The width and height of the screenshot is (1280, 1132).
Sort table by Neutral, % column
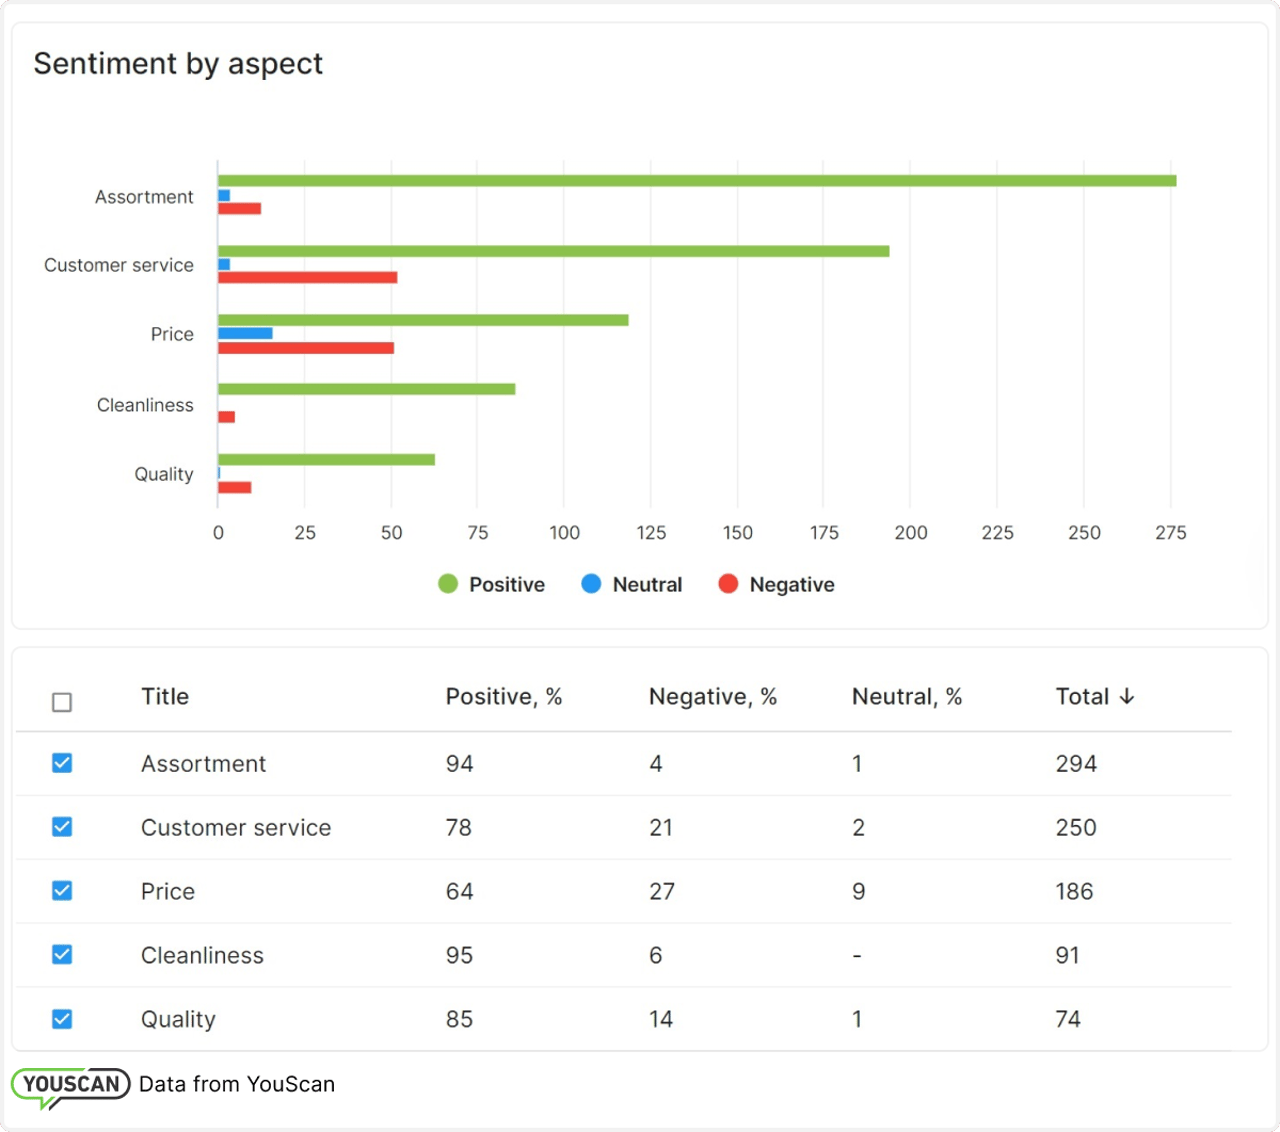(906, 697)
